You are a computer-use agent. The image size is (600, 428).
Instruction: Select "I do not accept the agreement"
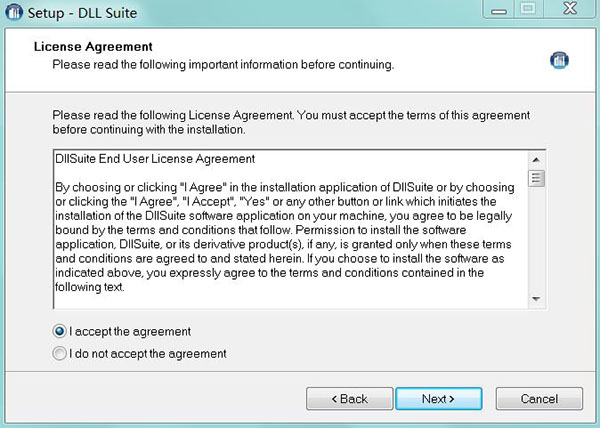click(x=61, y=353)
